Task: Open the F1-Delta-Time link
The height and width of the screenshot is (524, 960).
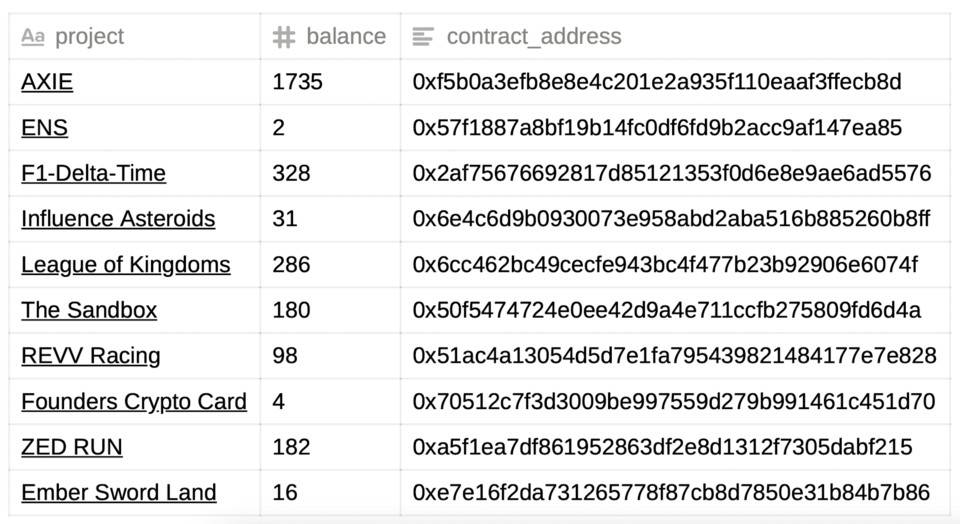Action: (93, 173)
